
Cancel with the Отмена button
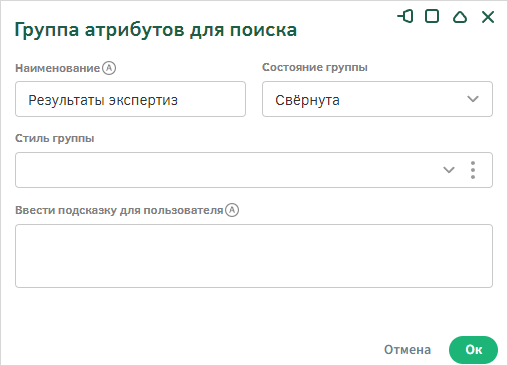pos(407,350)
